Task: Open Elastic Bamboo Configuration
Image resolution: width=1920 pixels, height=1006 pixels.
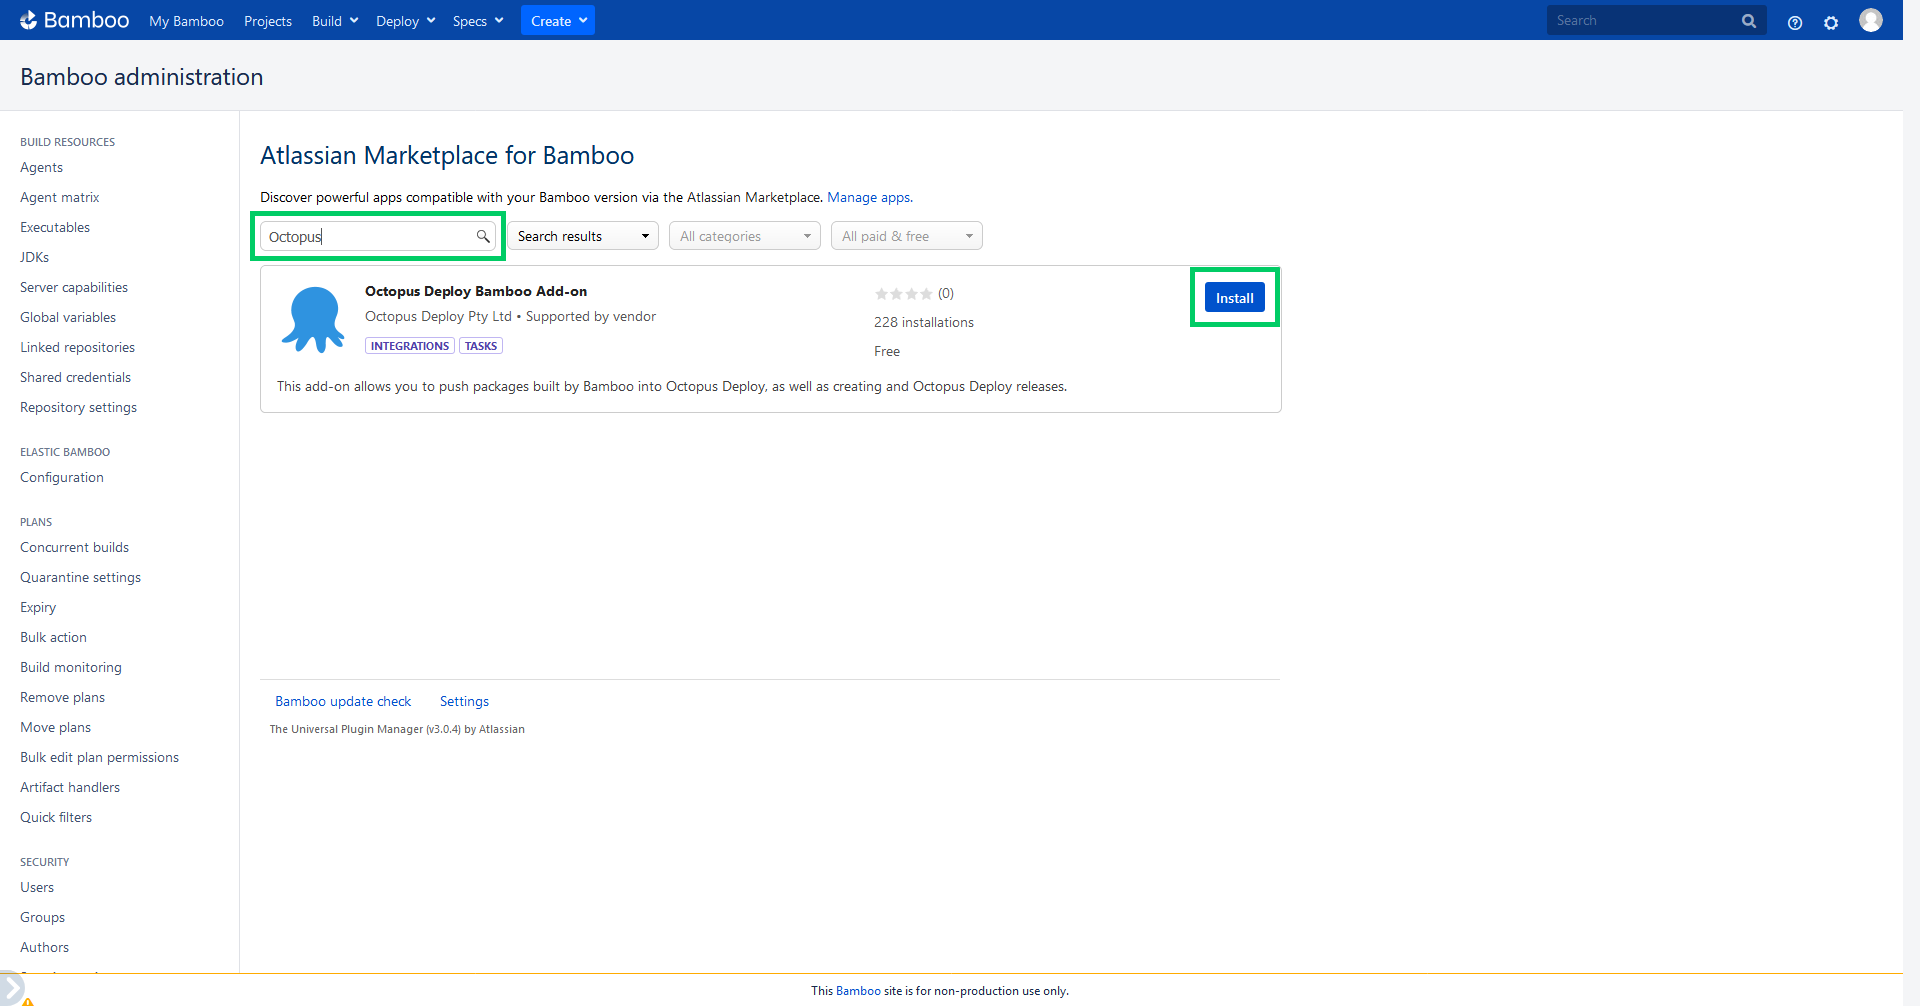Action: point(62,477)
